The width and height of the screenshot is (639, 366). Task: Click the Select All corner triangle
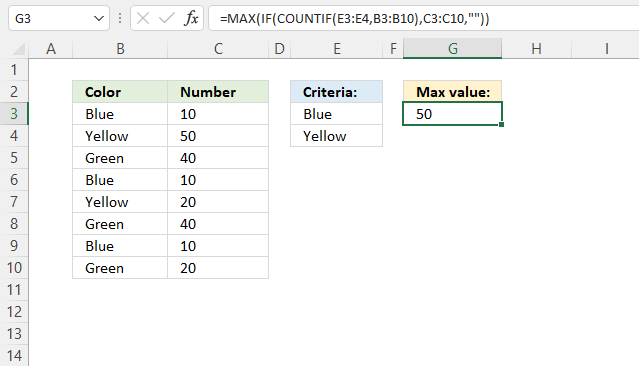18,49
